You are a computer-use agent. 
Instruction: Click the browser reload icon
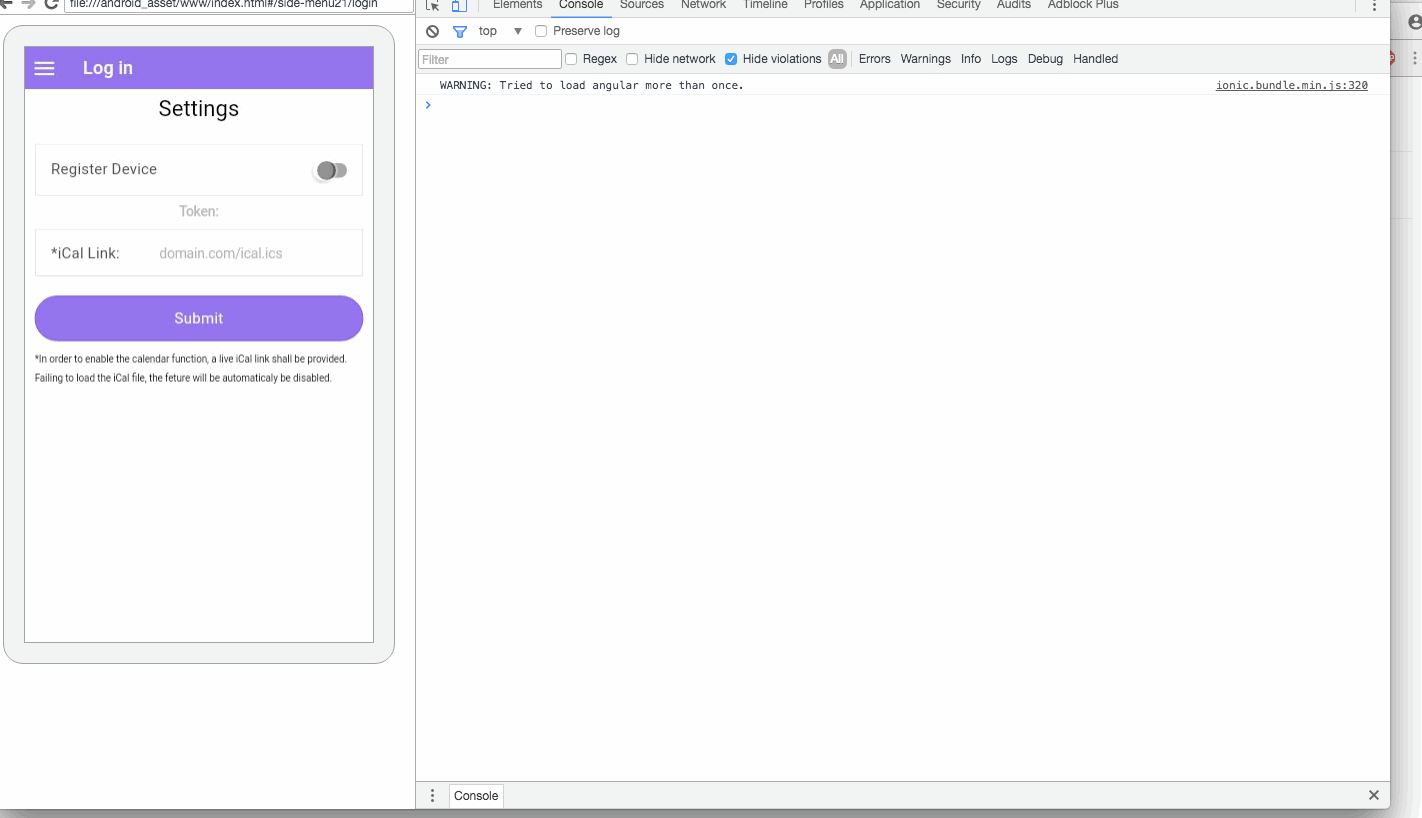[x=51, y=4]
